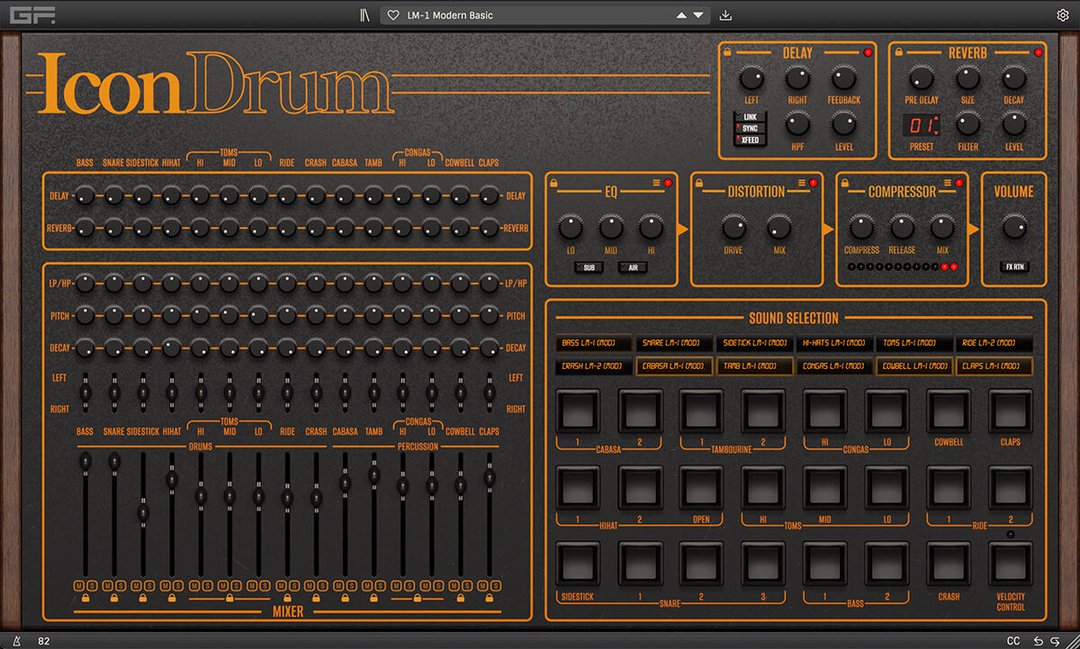Toggle the Reverb power LED

(x=1038, y=52)
